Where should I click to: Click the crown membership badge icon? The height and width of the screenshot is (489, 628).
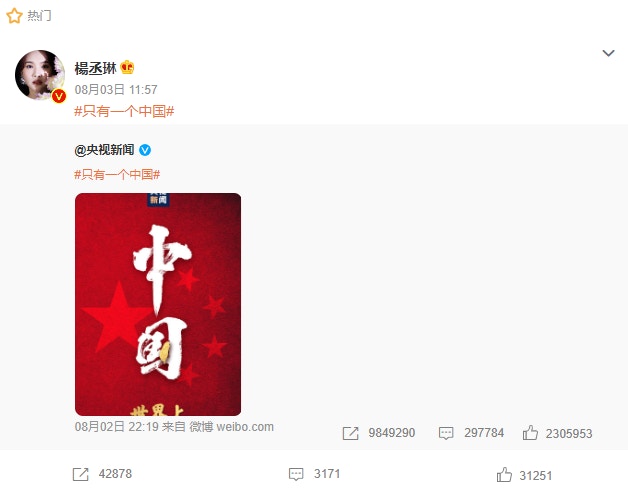(127, 67)
